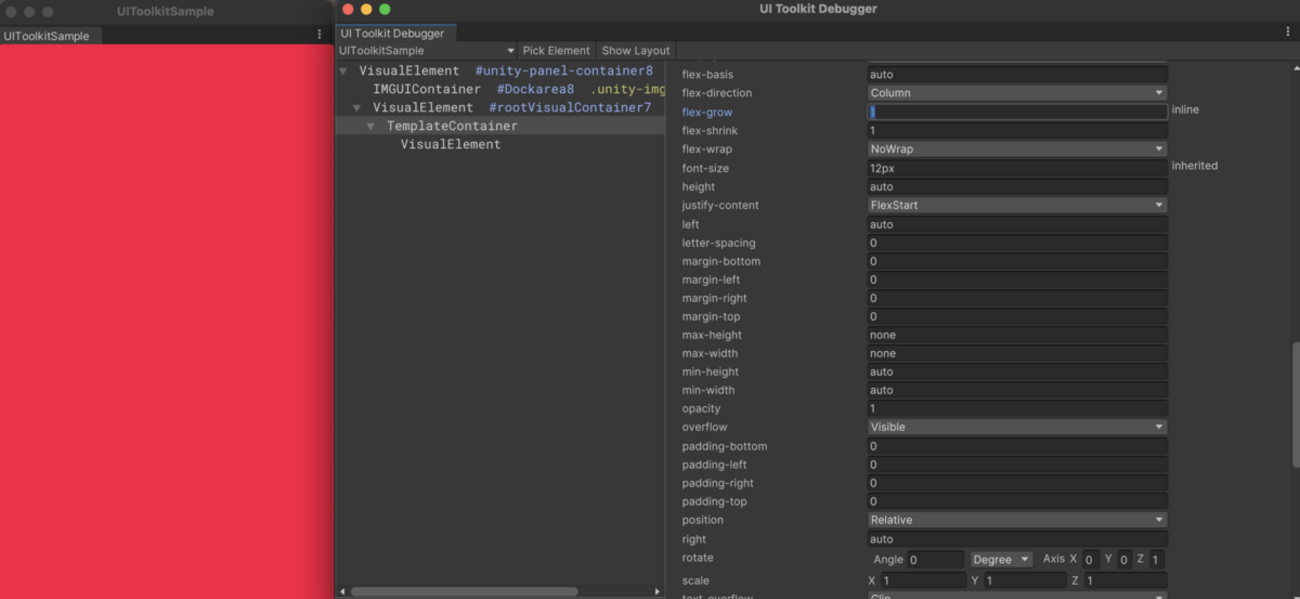Collapse the TemplateContainer tree node
The width and height of the screenshot is (1300, 599).
tap(370, 126)
